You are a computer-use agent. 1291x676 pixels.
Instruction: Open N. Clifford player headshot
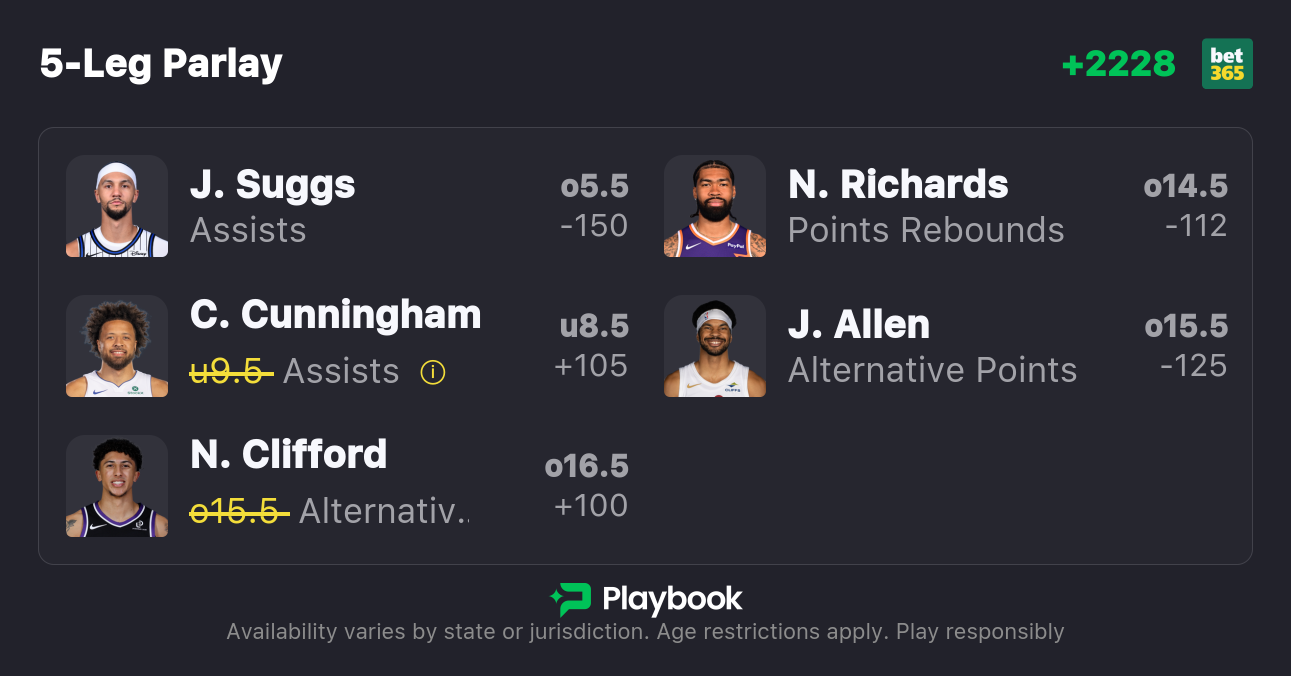click(x=117, y=486)
